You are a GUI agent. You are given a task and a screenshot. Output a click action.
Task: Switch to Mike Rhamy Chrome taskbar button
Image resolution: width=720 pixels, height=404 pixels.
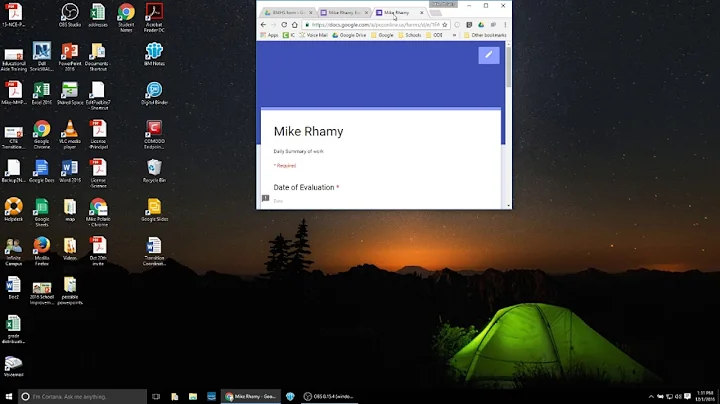pos(251,396)
